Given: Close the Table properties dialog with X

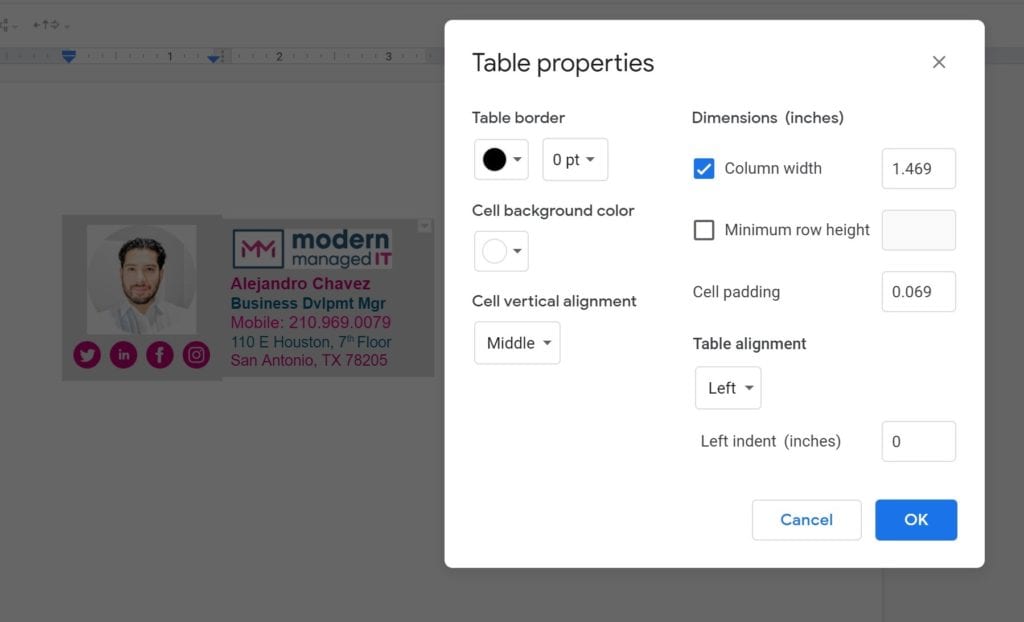Looking at the screenshot, I should point(938,62).
